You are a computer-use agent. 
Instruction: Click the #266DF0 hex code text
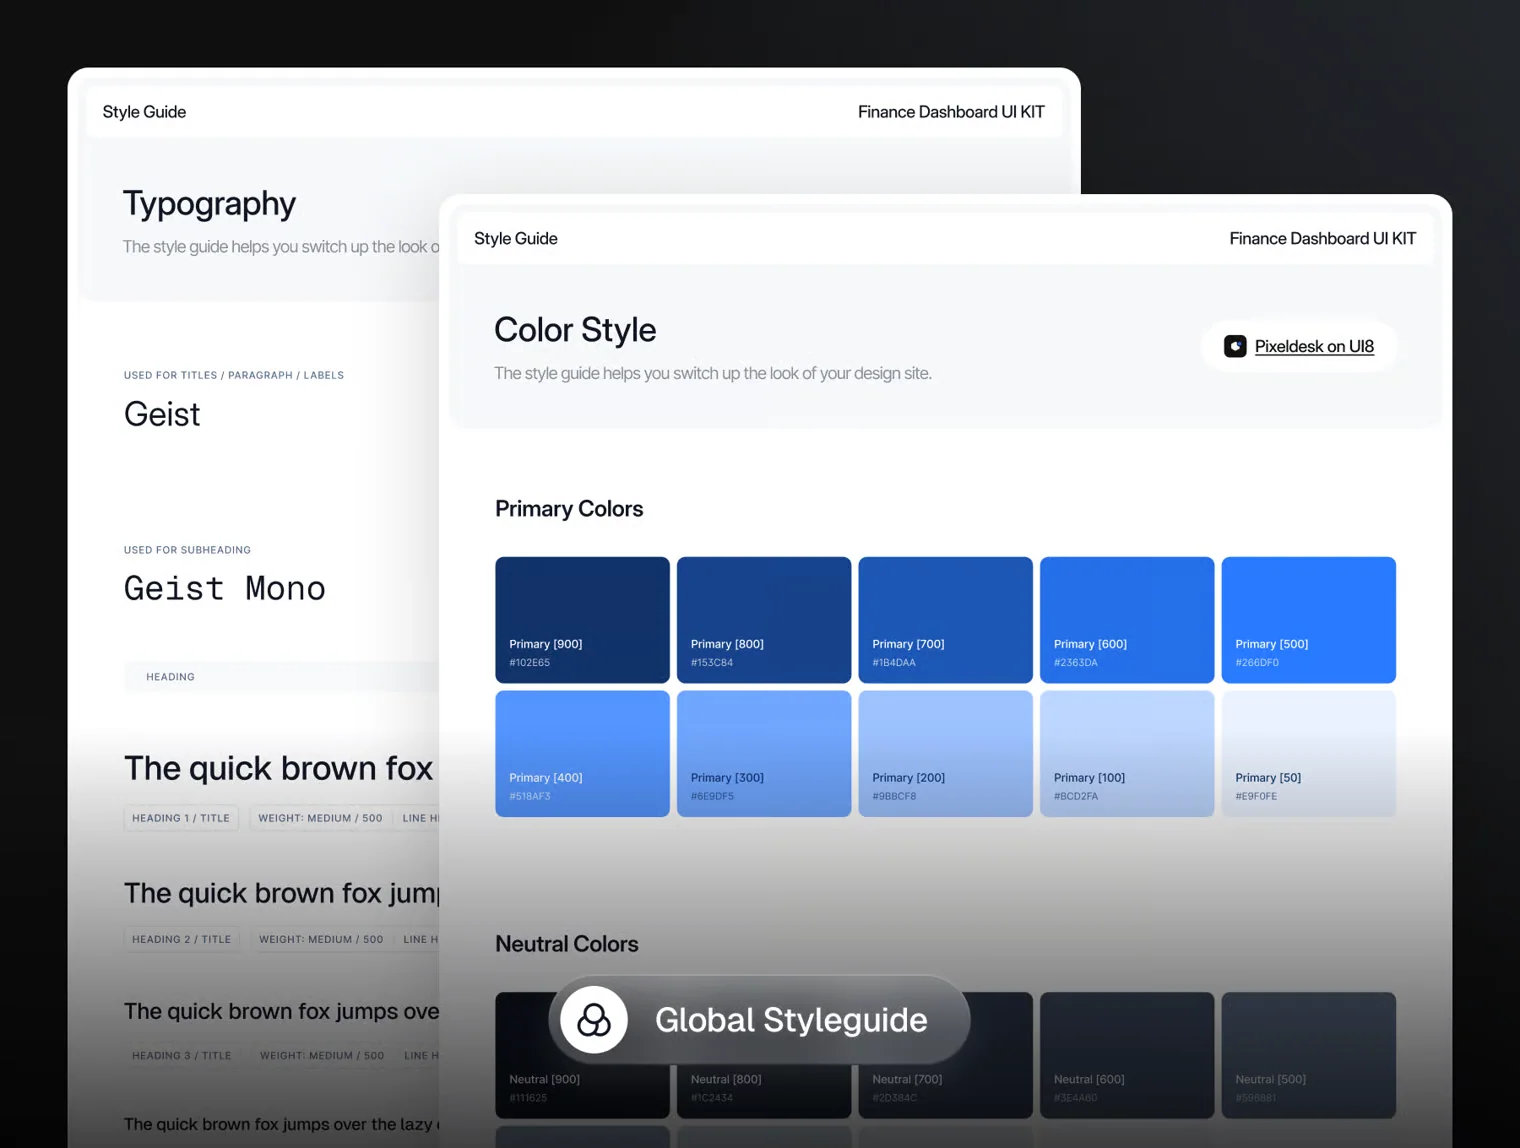(1256, 663)
